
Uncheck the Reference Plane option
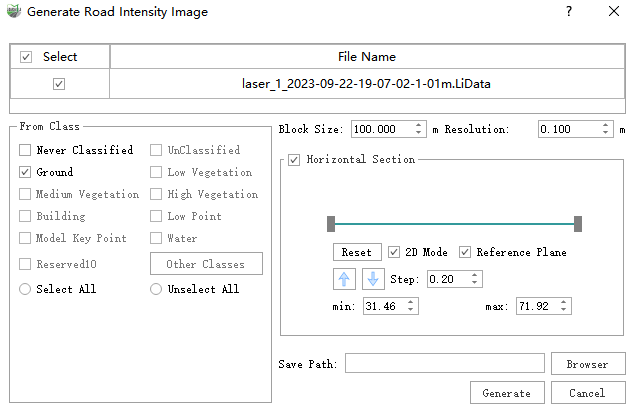click(465, 252)
